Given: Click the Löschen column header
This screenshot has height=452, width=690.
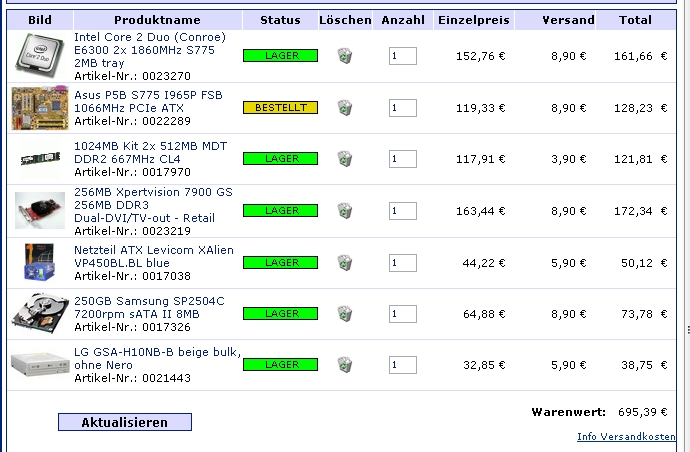Looking at the screenshot, I should point(345,20).
